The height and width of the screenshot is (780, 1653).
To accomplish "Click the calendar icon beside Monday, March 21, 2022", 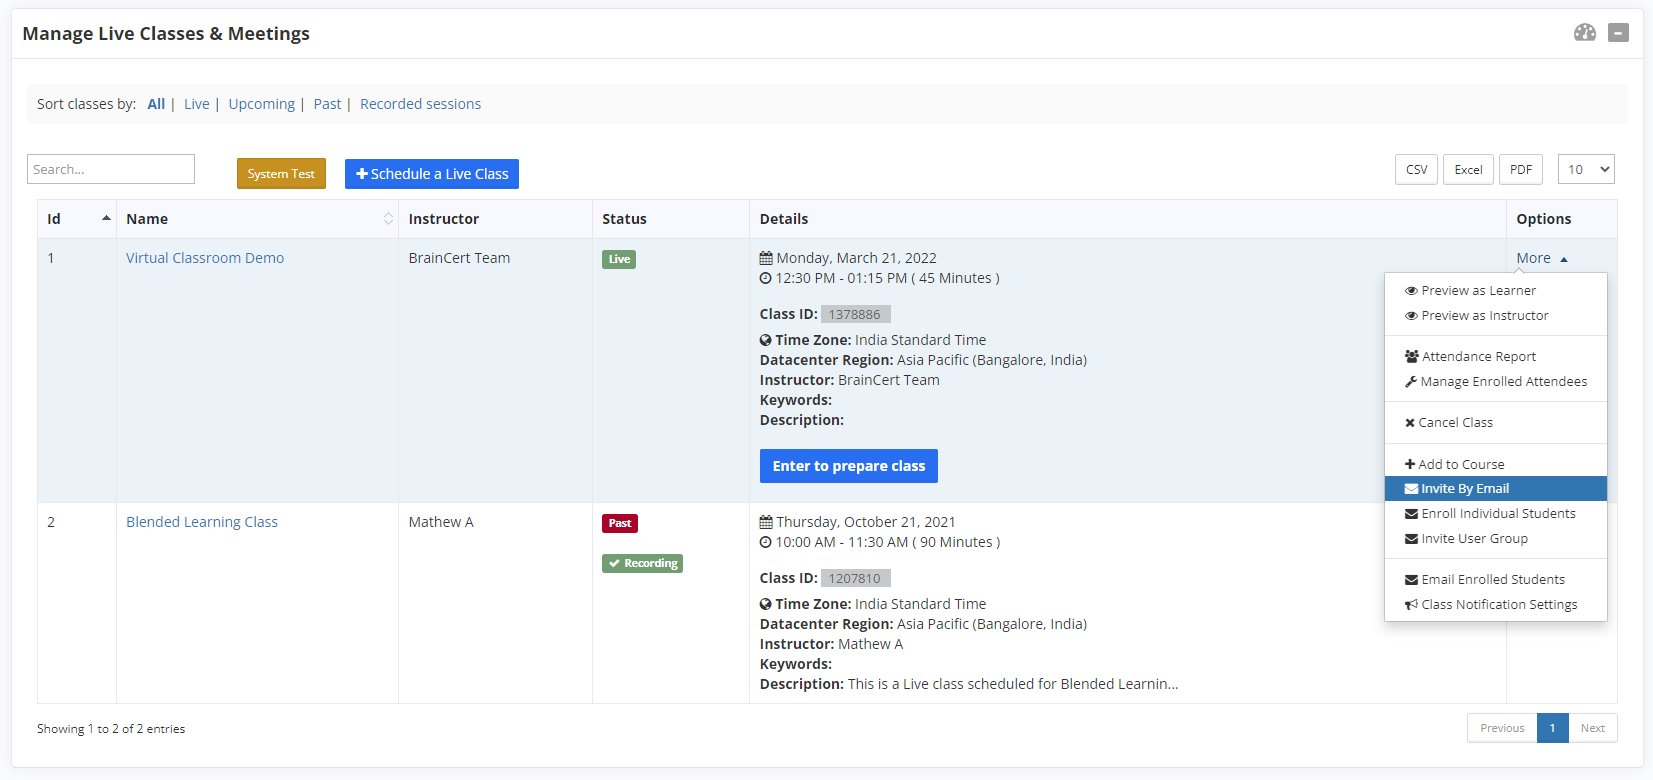I will pos(766,258).
